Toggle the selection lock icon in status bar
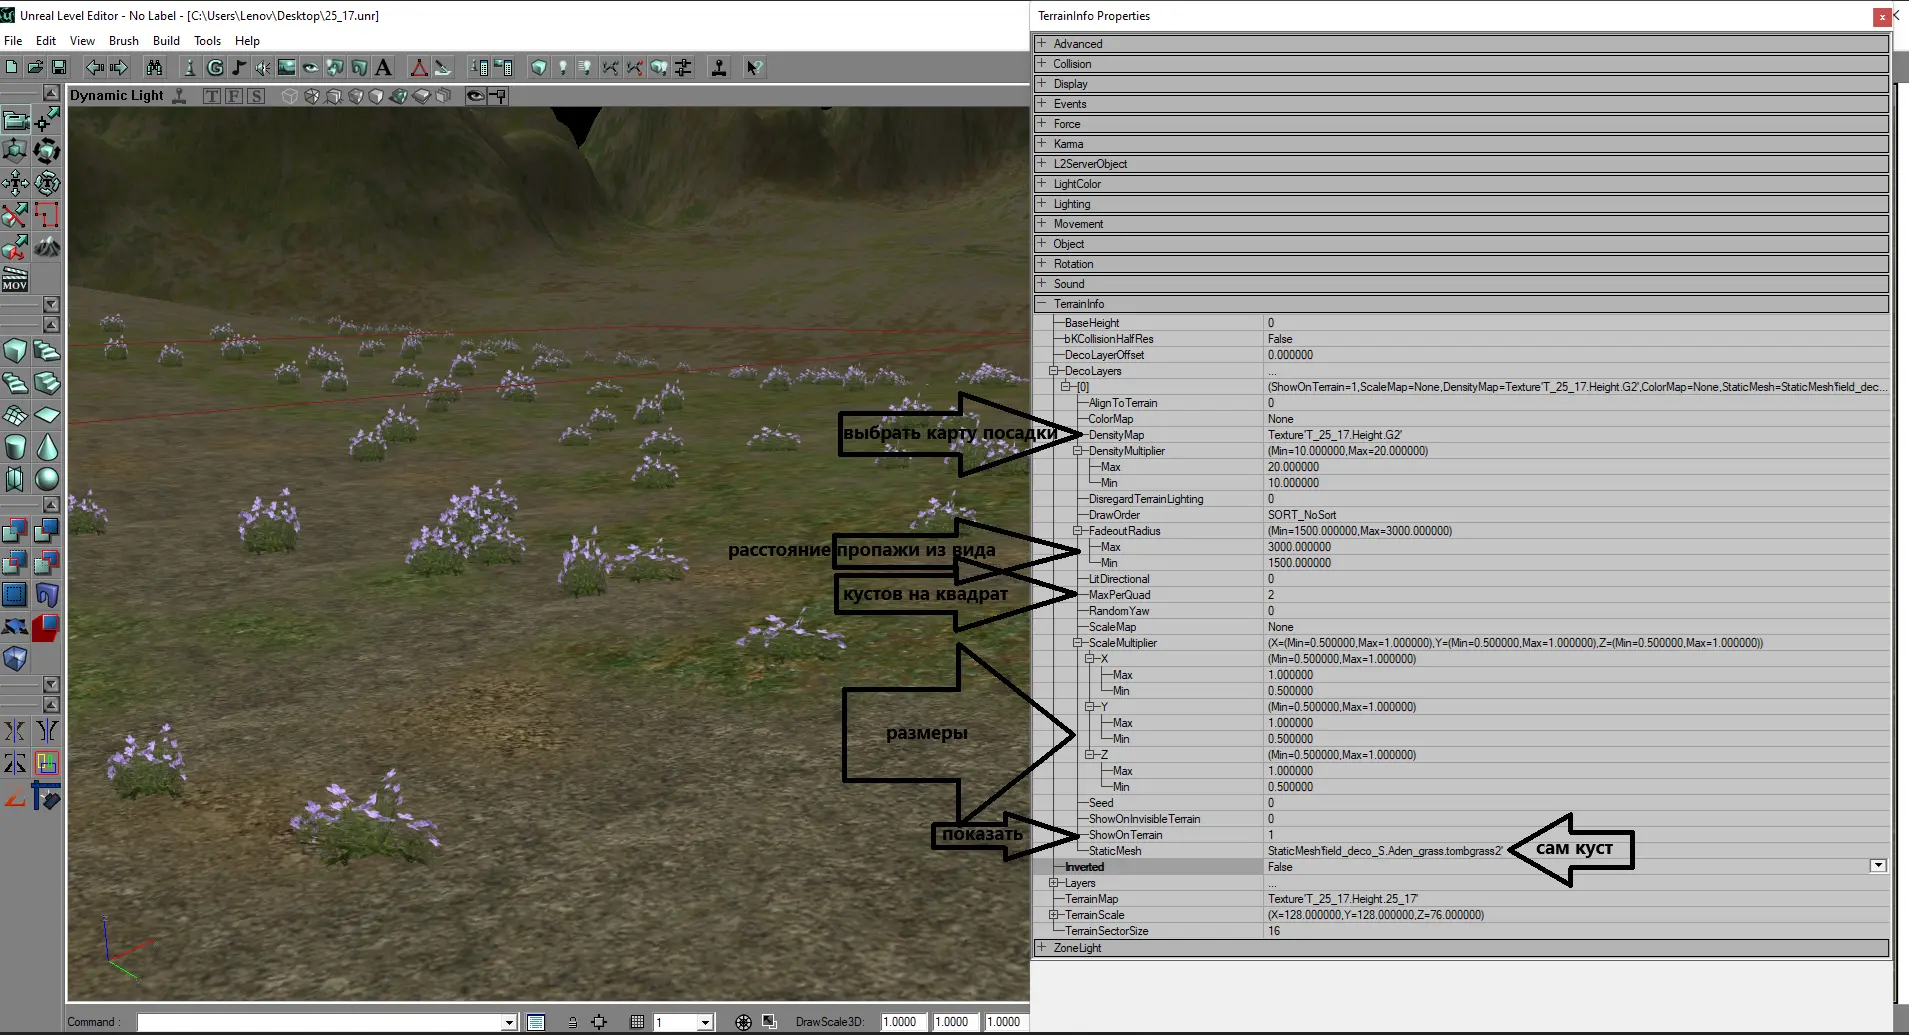Viewport: 1909px width, 1035px height. coord(572,1022)
